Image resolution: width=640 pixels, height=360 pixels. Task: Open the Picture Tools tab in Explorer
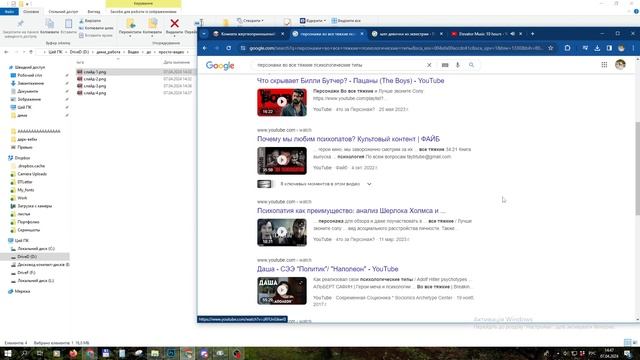tap(143, 12)
